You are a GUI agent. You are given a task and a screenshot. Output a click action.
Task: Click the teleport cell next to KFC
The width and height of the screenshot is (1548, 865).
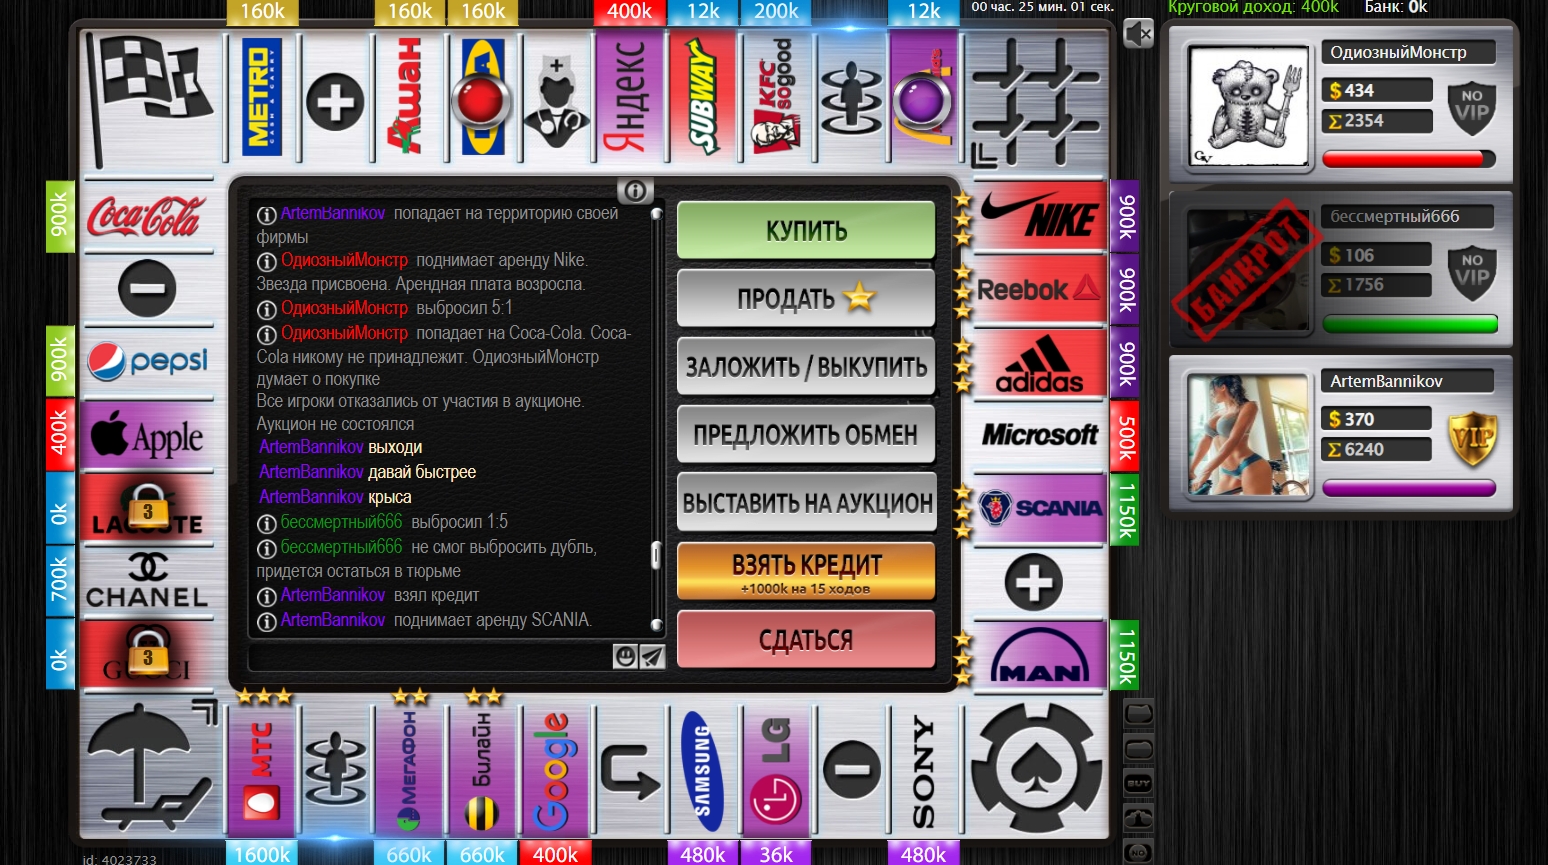[850, 98]
